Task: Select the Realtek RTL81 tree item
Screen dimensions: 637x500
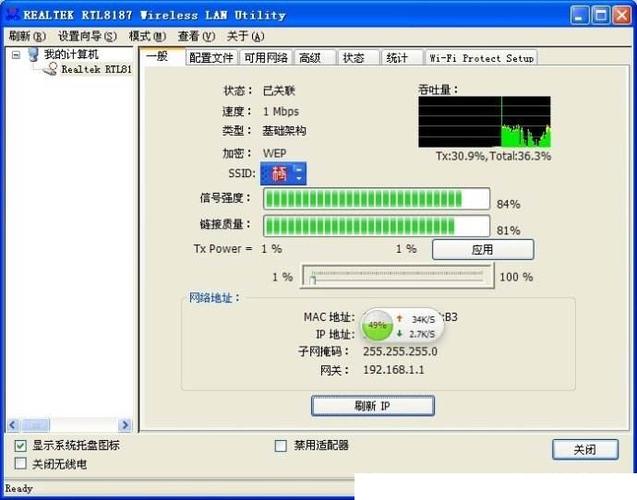Action: pos(97,69)
